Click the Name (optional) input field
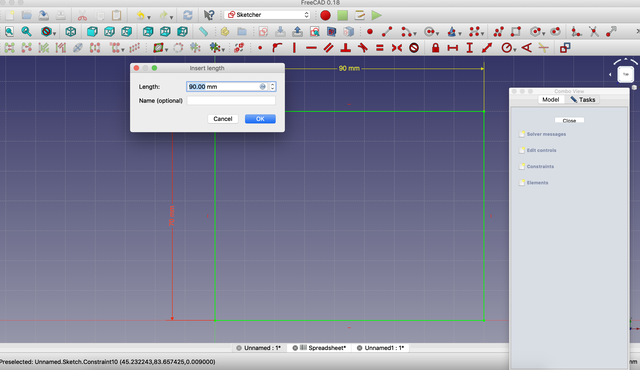The height and width of the screenshot is (370, 640). (231, 100)
